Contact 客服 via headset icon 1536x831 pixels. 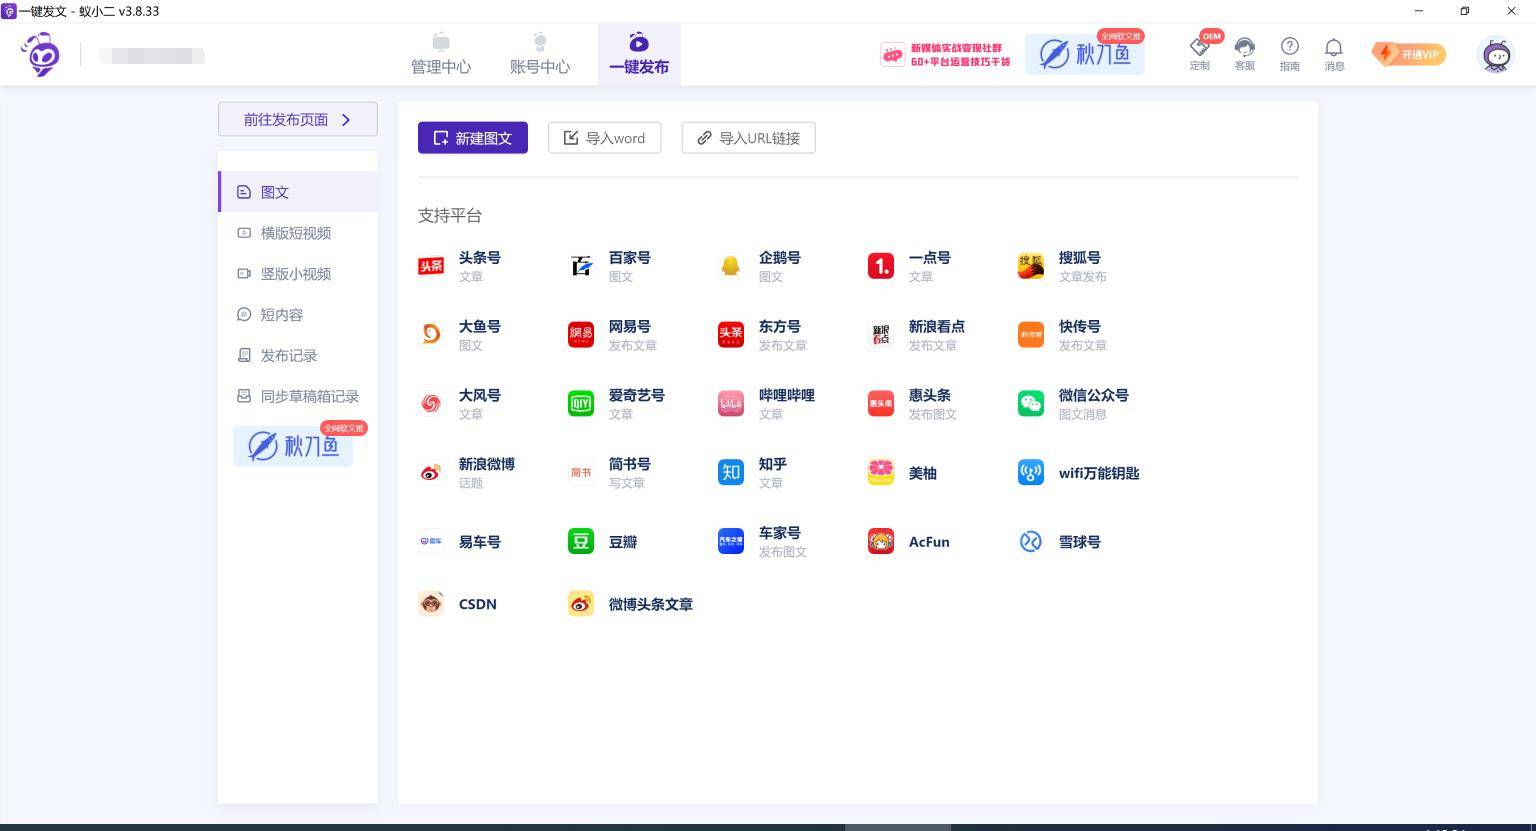(1245, 53)
